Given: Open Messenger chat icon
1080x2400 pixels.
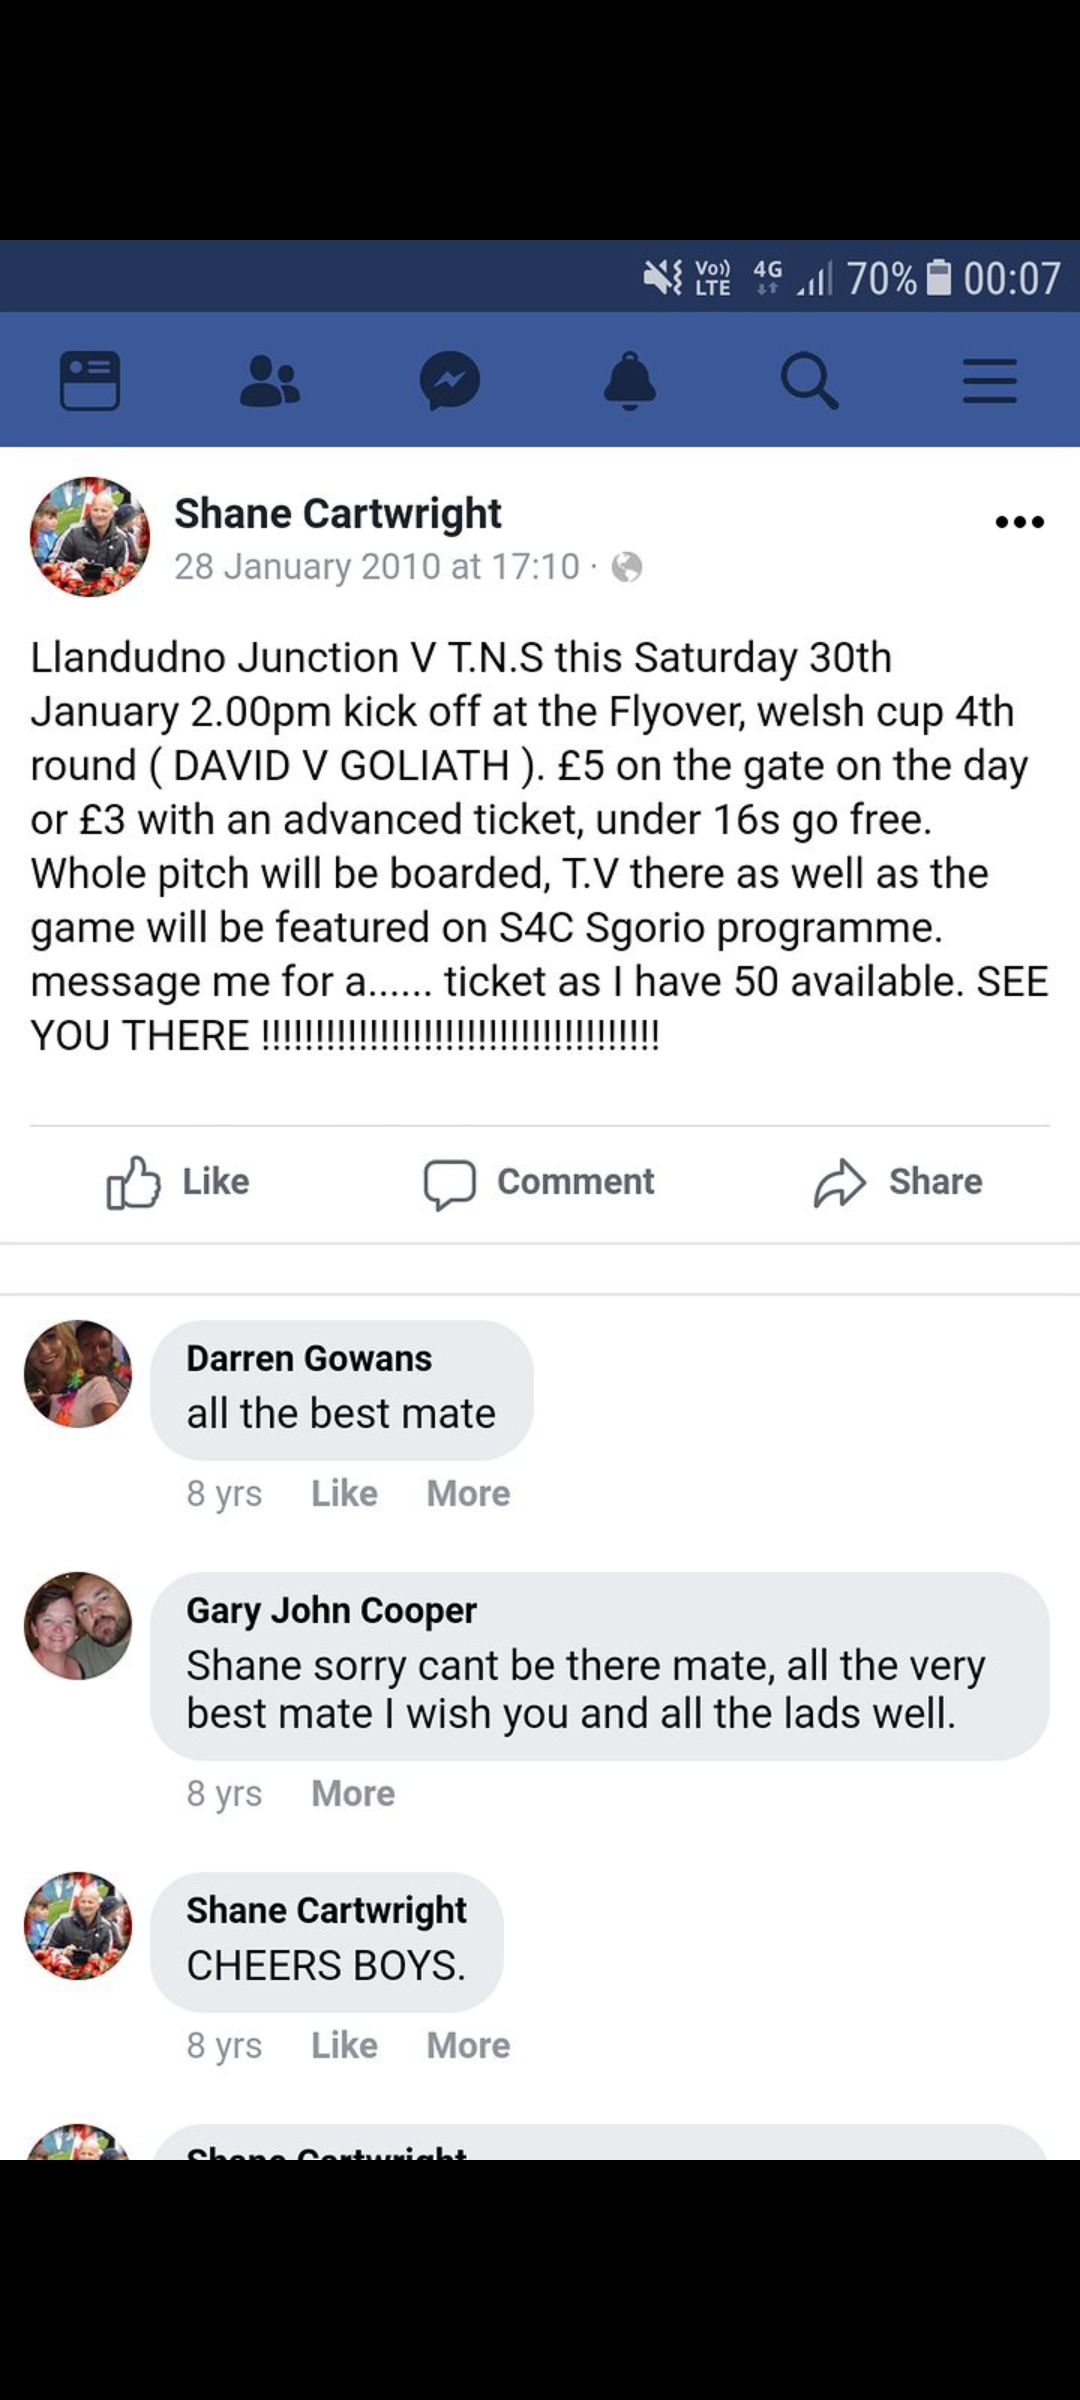Looking at the screenshot, I should point(450,380).
